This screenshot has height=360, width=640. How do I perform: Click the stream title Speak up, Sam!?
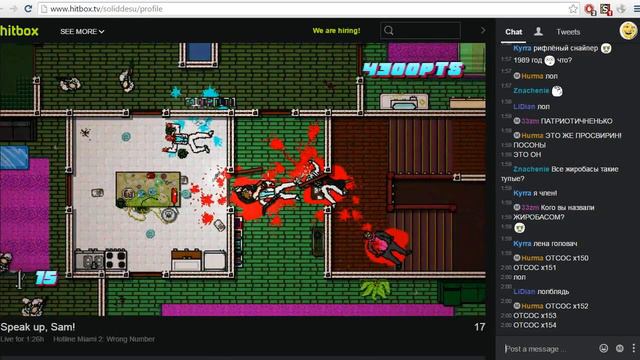(38, 327)
